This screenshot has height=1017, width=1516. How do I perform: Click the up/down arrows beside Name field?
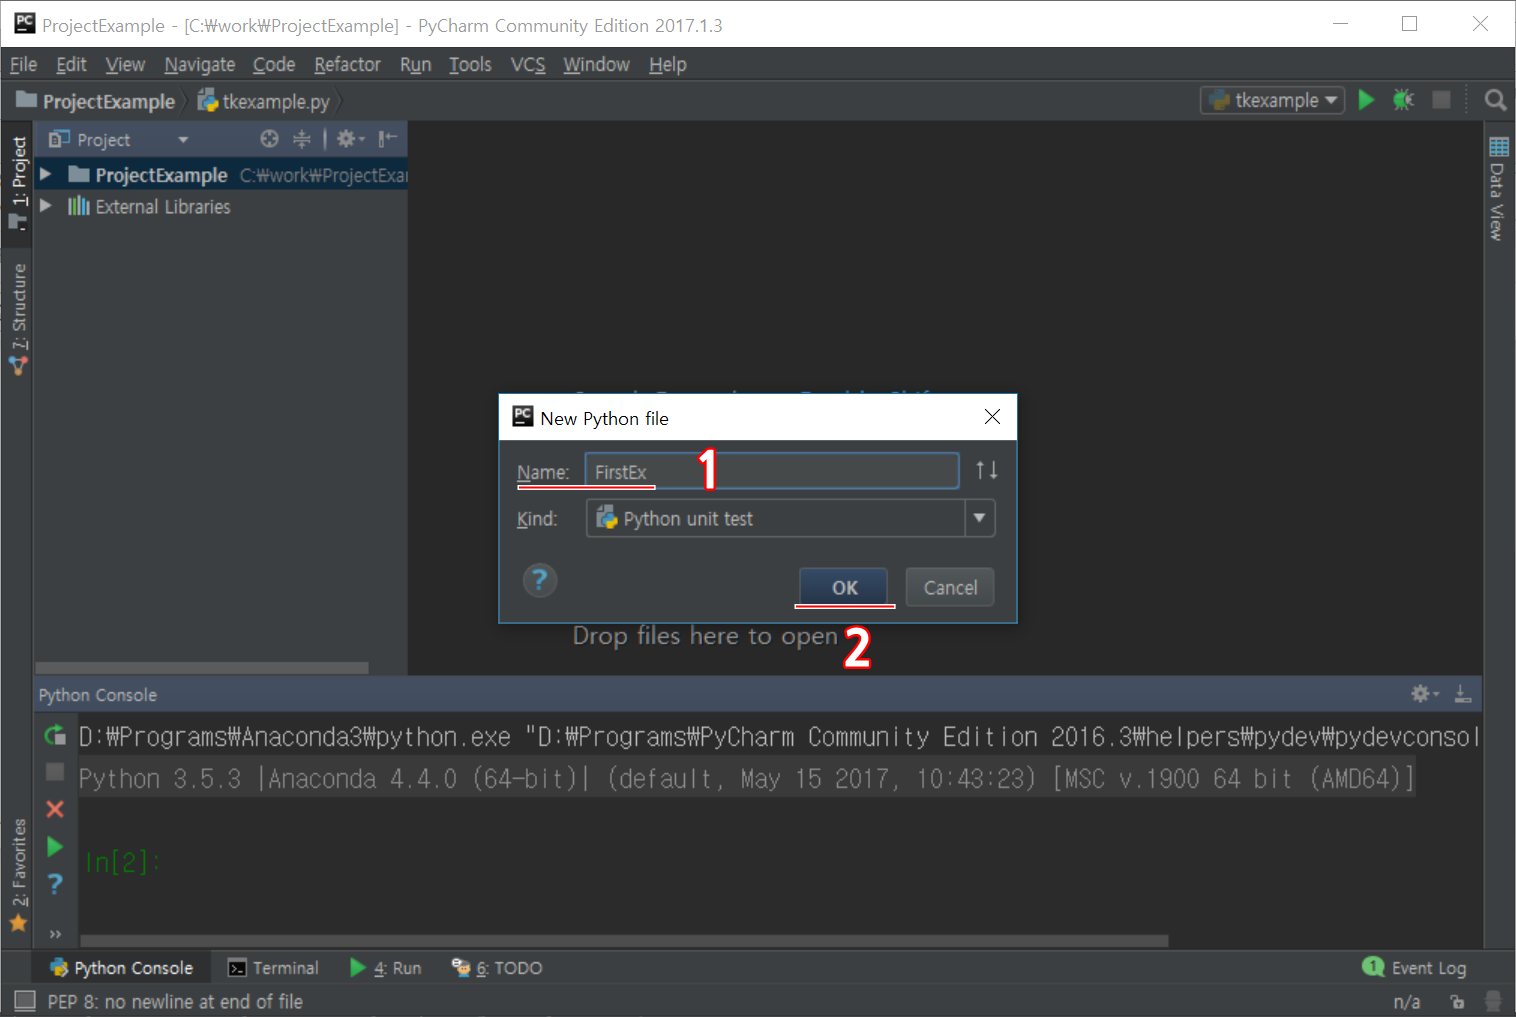coord(986,470)
